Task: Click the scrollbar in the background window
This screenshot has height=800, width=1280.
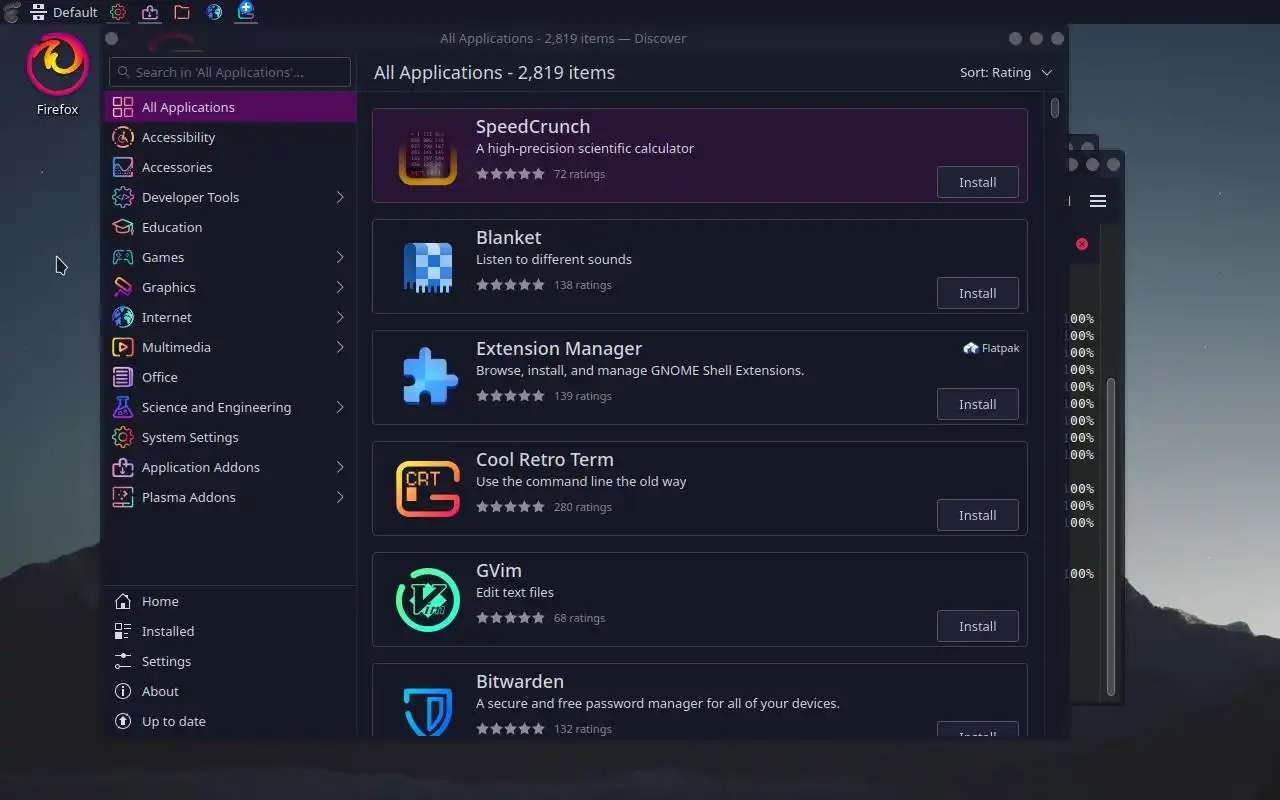Action: (x=1110, y=536)
